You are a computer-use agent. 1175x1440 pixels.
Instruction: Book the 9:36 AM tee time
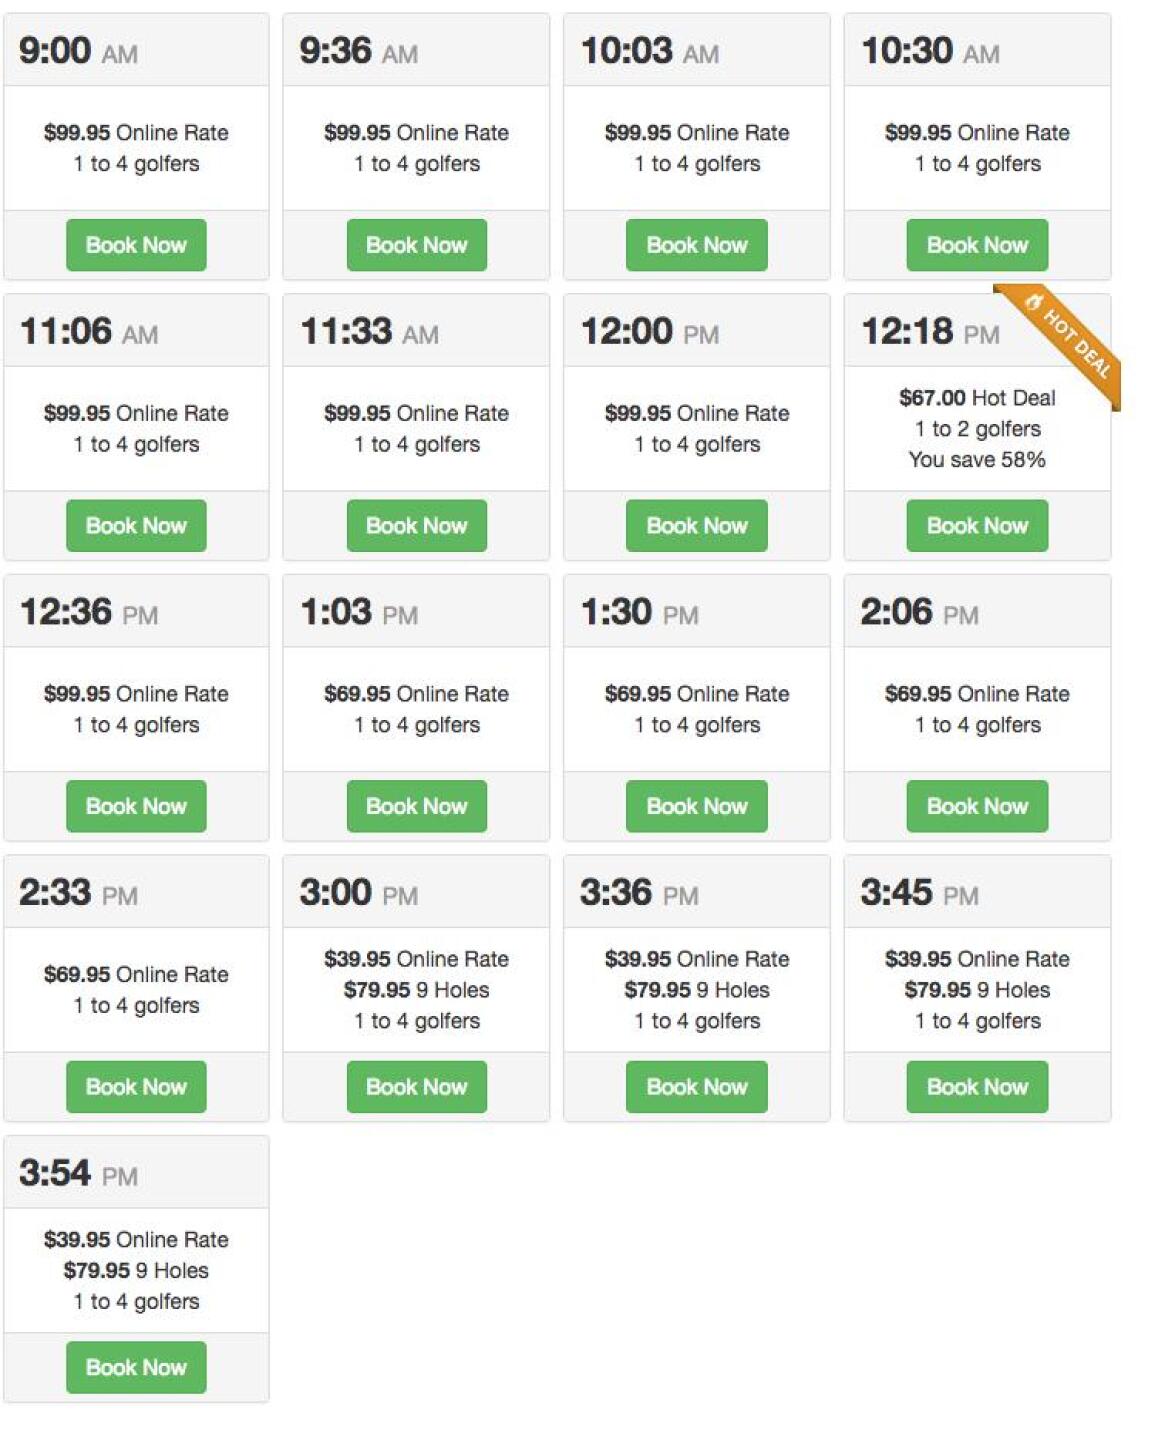click(416, 245)
